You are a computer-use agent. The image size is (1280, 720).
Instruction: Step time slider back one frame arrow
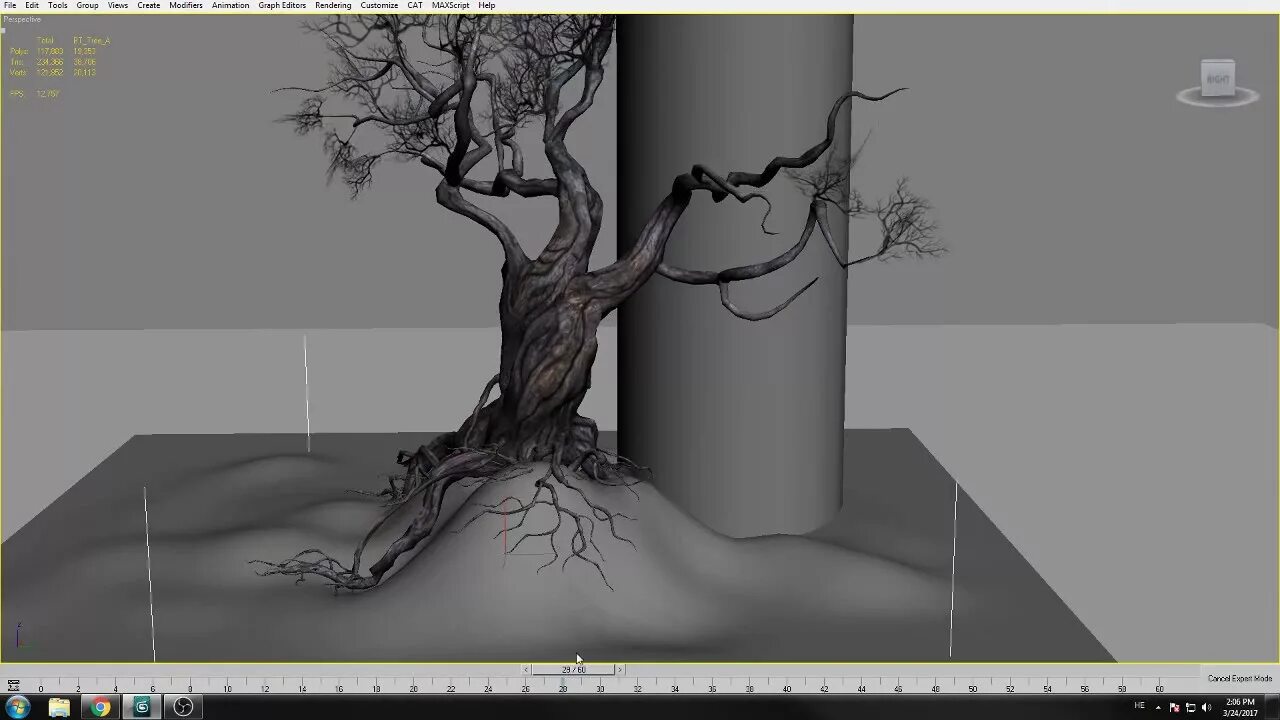click(x=526, y=670)
